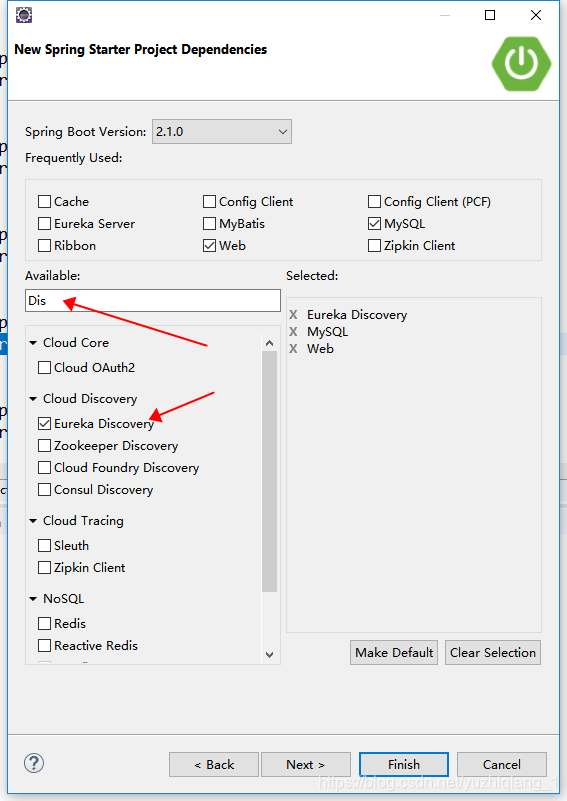
Task: Check the Redis dependency
Action: [x=44, y=624]
